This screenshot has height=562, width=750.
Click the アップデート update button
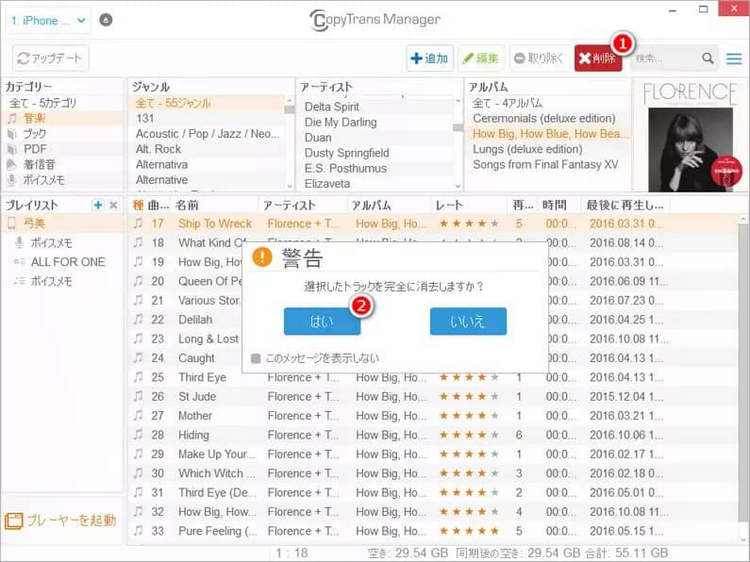tap(50, 58)
